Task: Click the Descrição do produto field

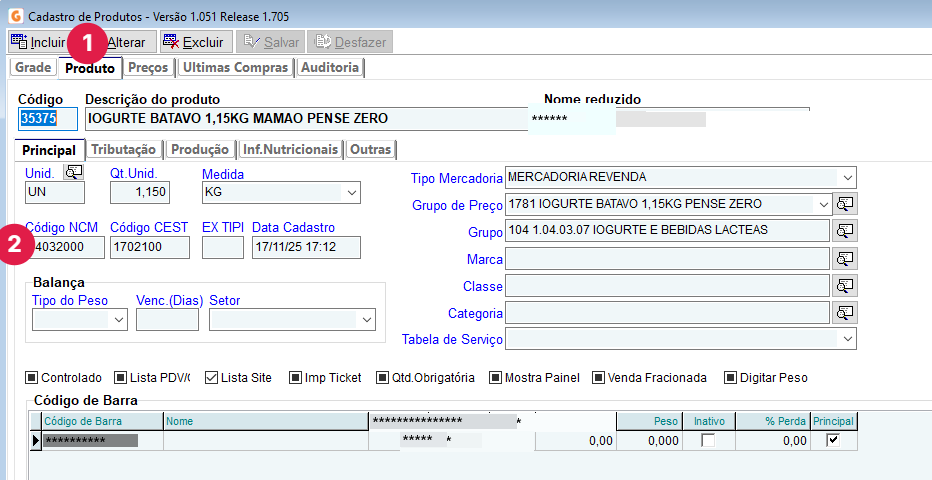Action: [306, 119]
